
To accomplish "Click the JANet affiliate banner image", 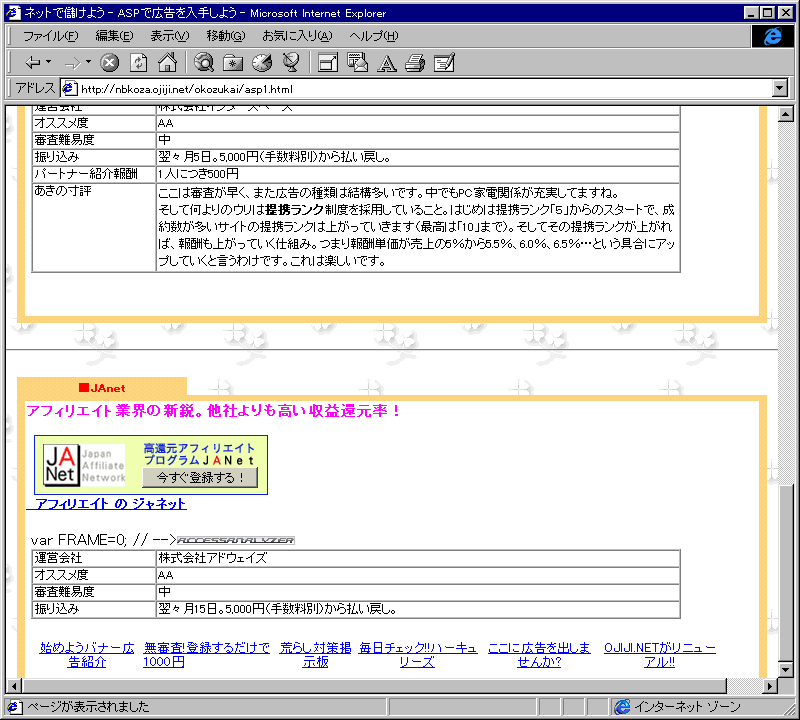I will (x=151, y=465).
